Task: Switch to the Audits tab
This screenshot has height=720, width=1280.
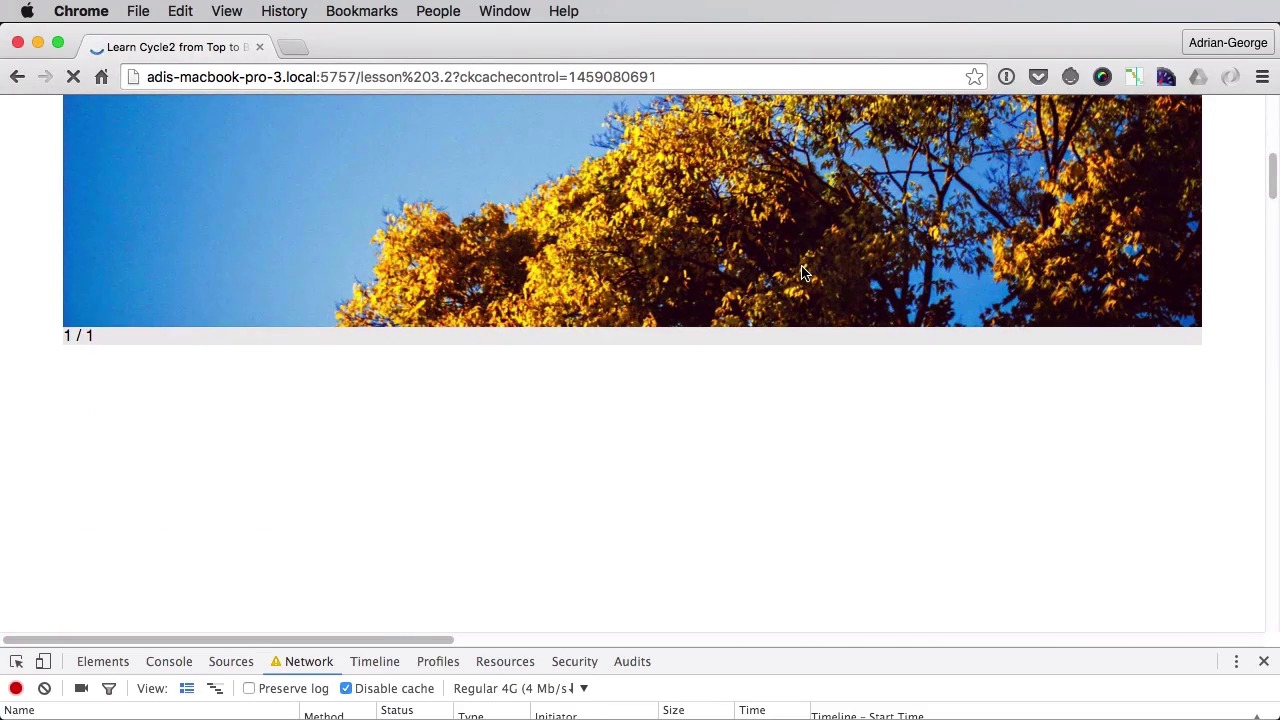Action: click(x=632, y=661)
